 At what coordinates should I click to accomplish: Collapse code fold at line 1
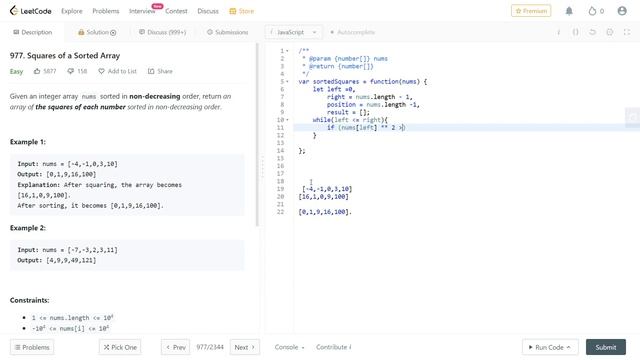(x=287, y=51)
